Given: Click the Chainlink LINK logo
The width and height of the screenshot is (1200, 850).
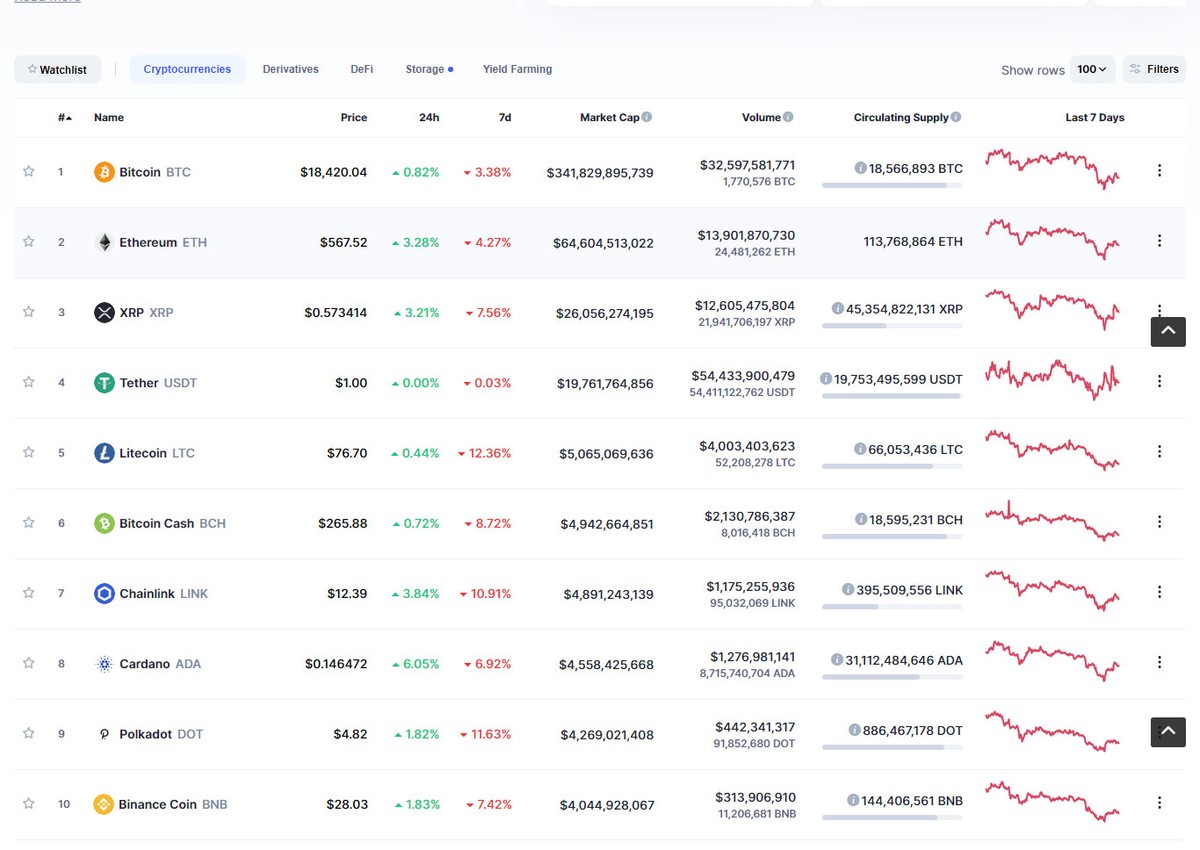Looking at the screenshot, I should (x=104, y=593).
